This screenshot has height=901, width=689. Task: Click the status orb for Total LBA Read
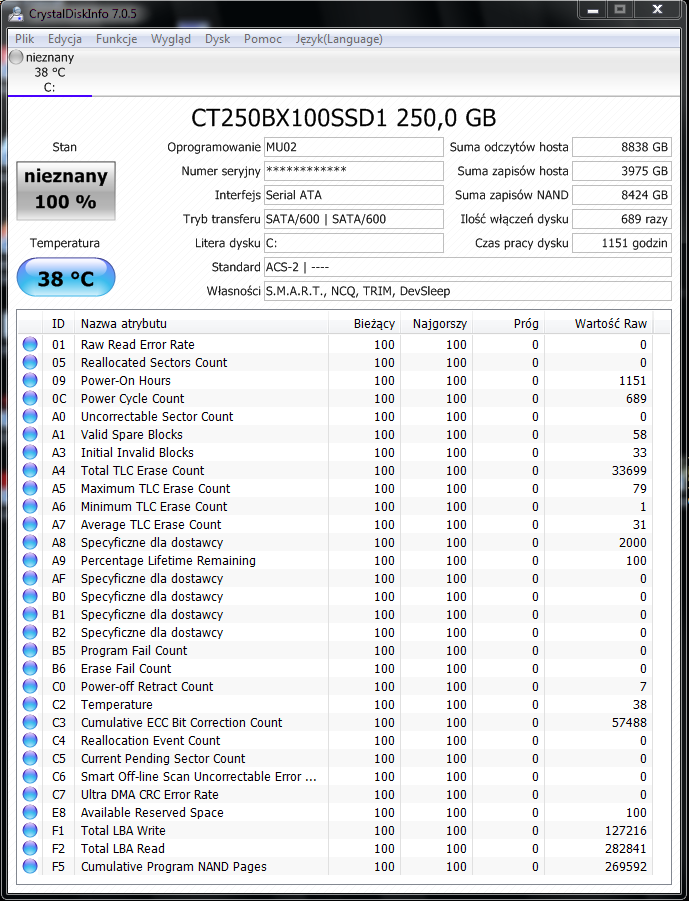tap(30, 848)
